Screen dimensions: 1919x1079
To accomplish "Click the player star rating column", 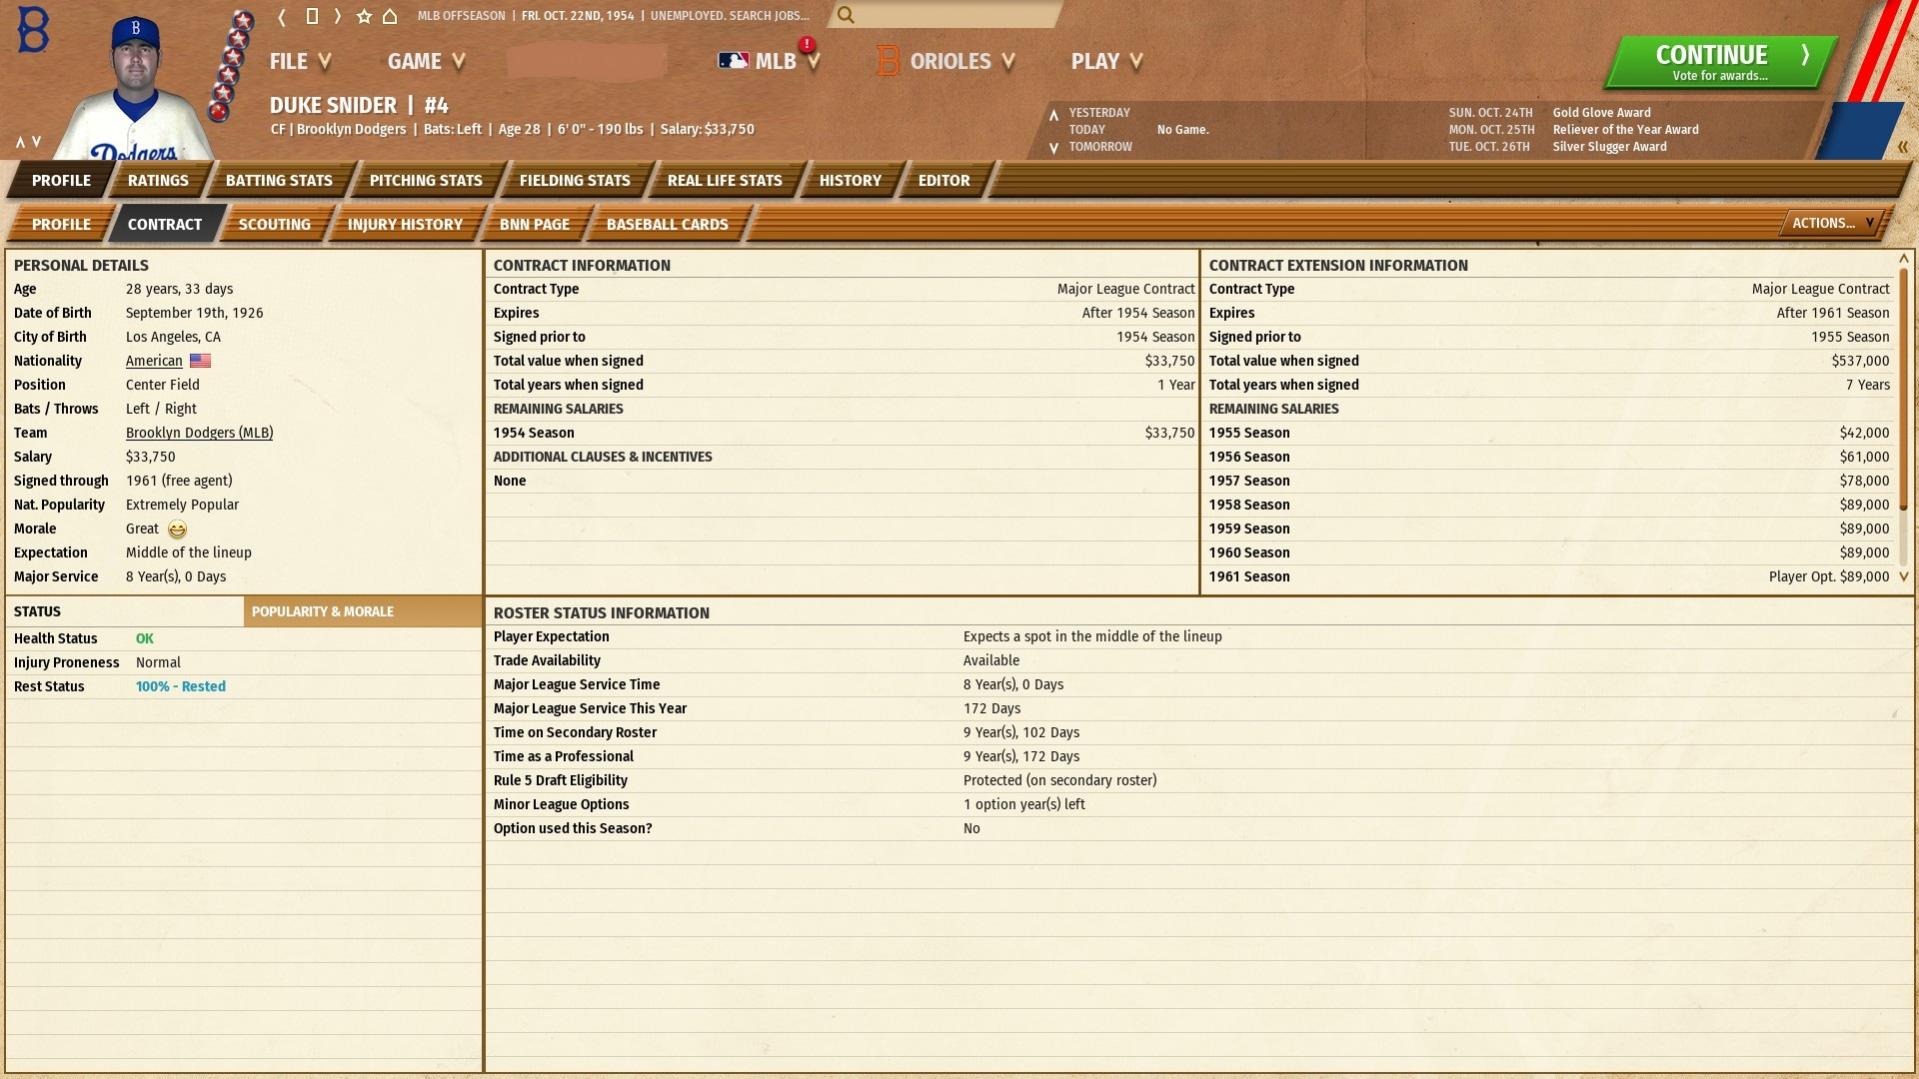I will point(230,66).
